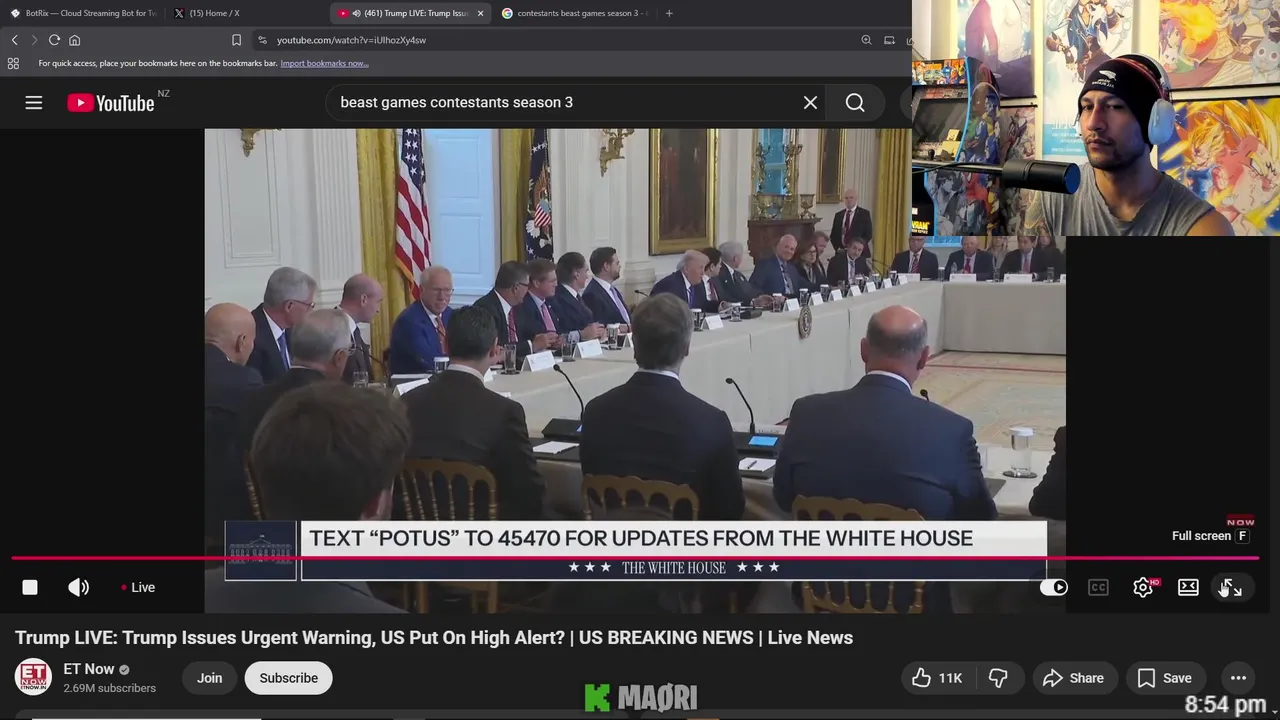Open the browser home page
1280x720 pixels.
tap(74, 40)
